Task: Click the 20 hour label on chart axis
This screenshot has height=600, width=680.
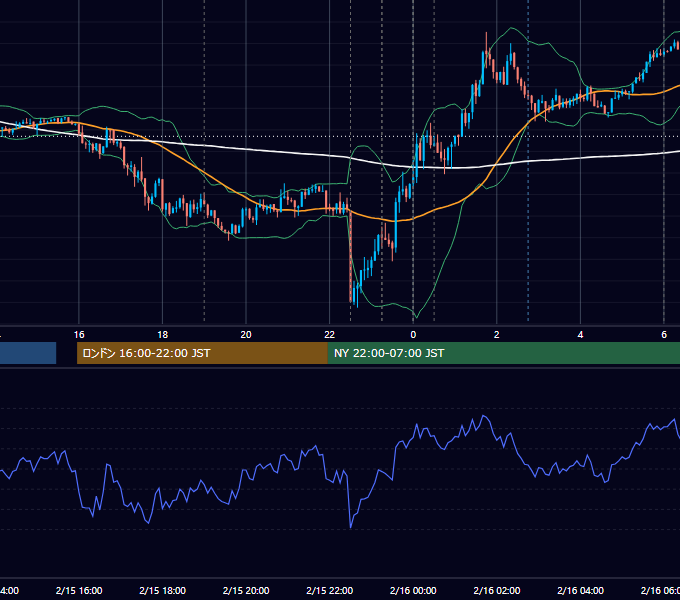Action: (x=246, y=335)
